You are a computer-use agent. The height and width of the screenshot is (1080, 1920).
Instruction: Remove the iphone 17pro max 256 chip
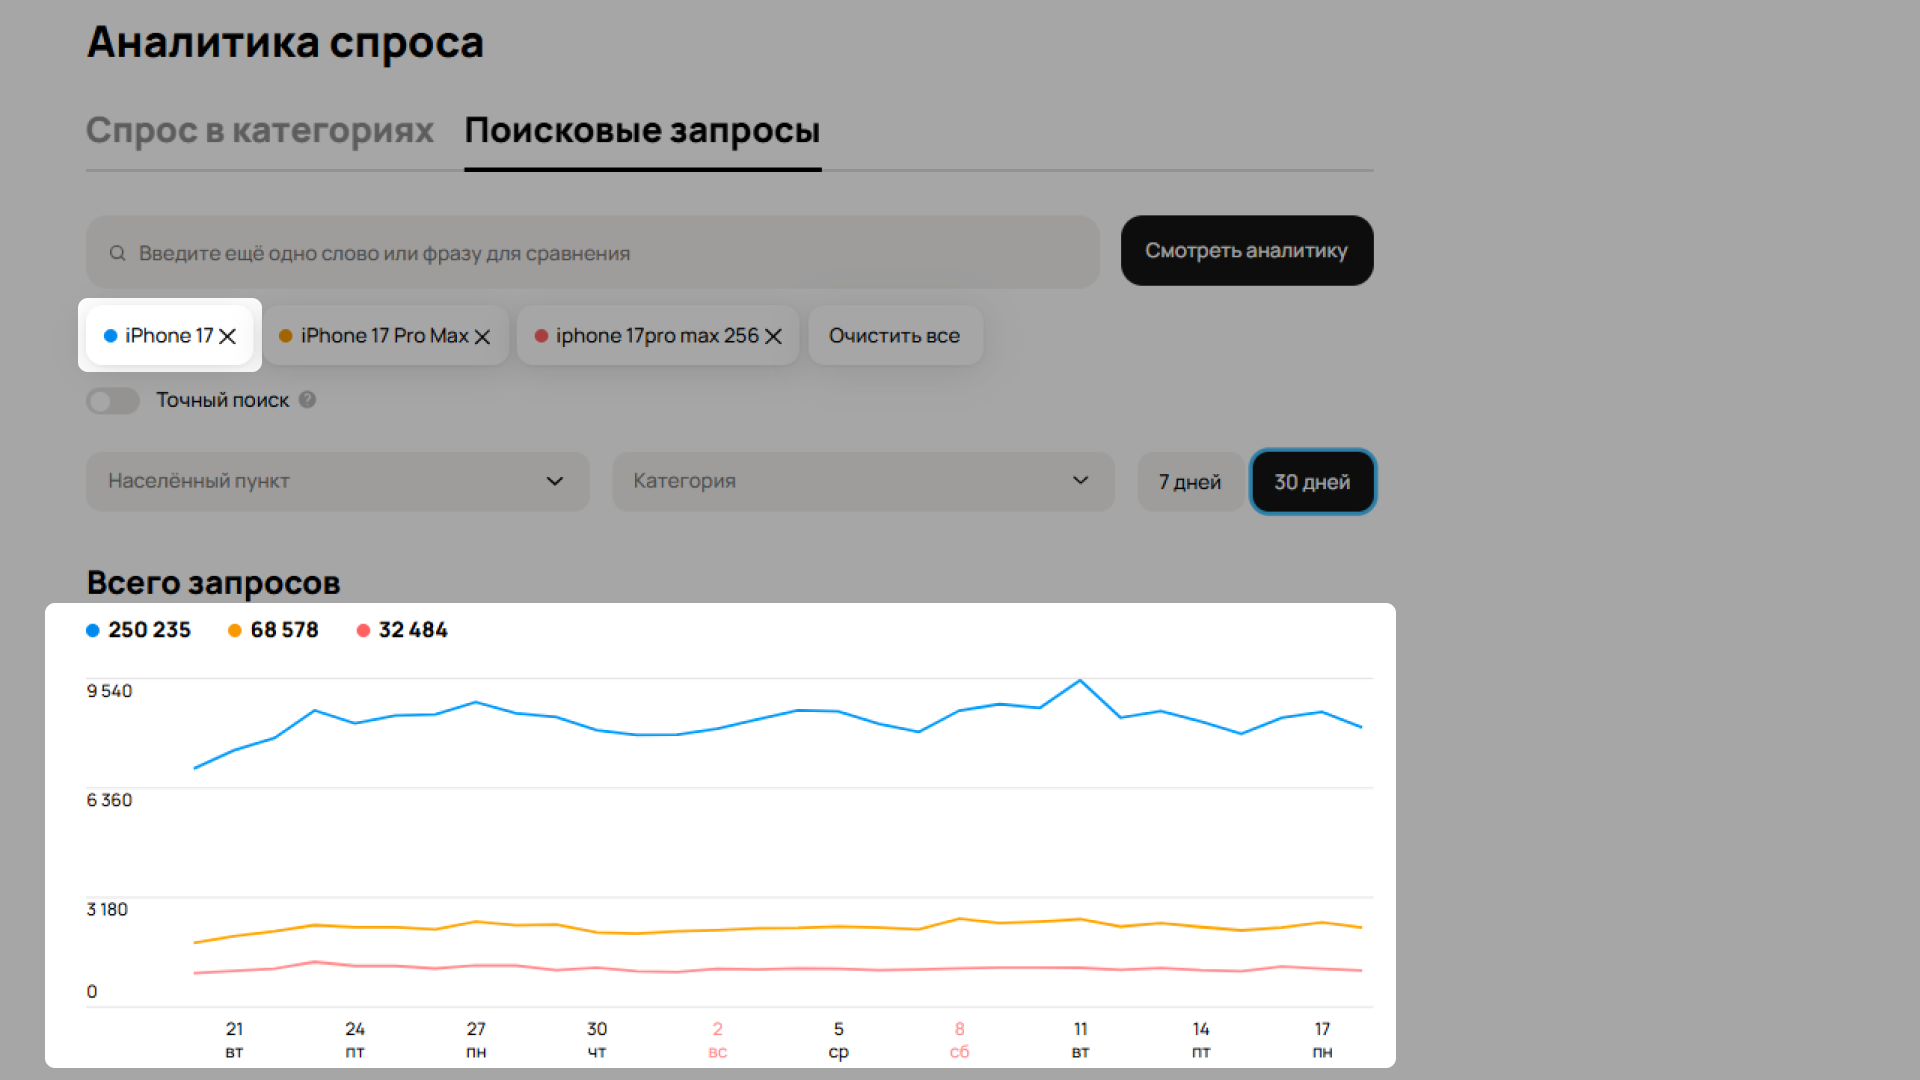pyautogui.click(x=773, y=337)
